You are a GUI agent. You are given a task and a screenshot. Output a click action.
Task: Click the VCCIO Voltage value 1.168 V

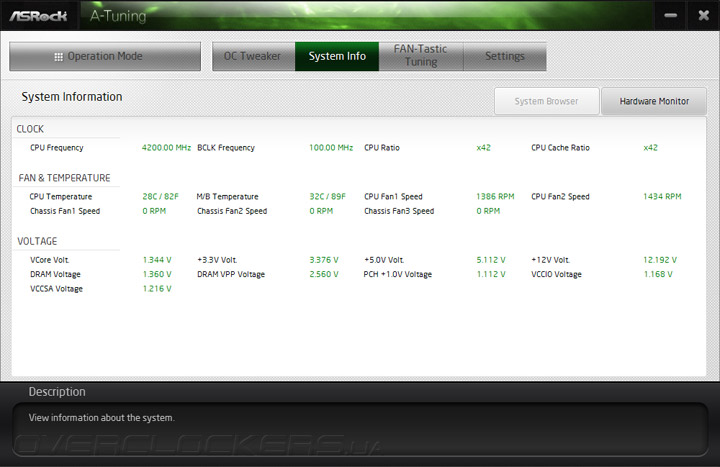point(658,274)
